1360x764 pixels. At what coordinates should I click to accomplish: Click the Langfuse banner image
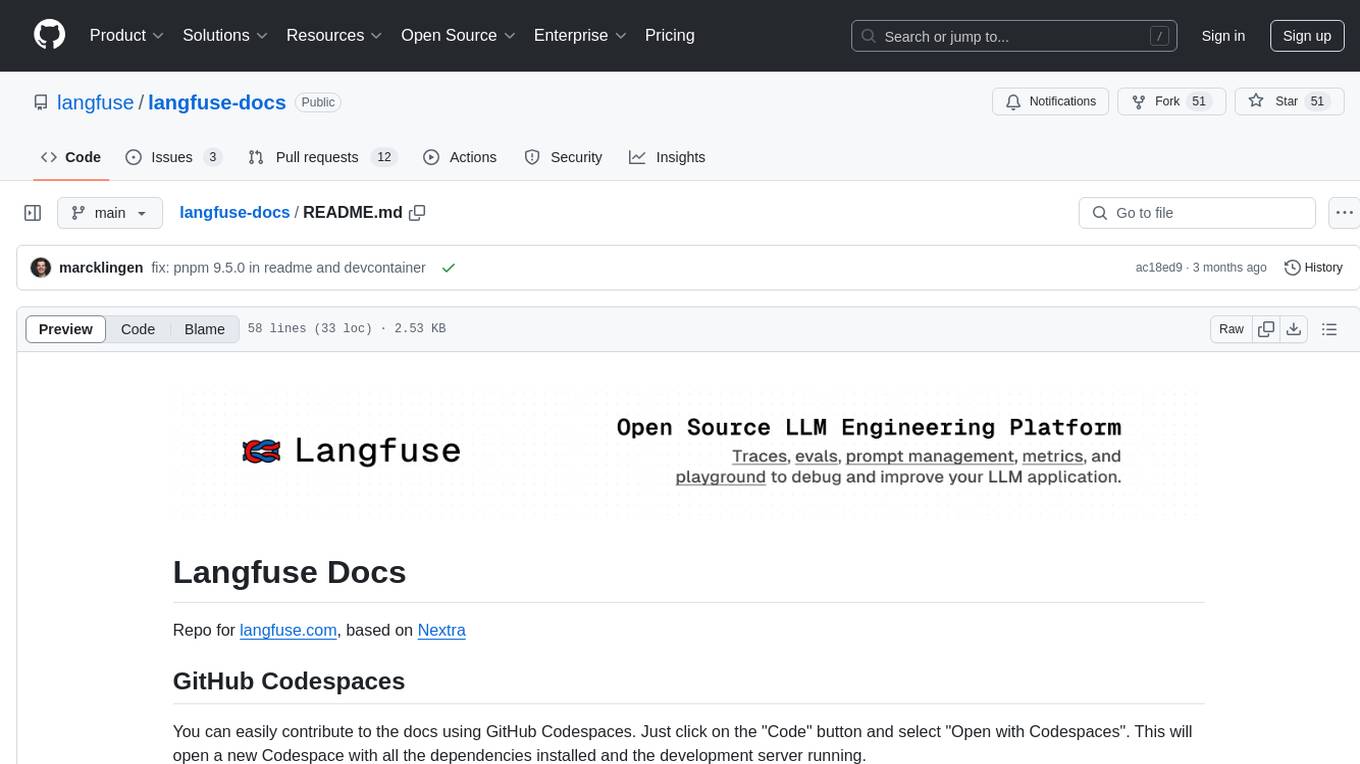tap(688, 453)
